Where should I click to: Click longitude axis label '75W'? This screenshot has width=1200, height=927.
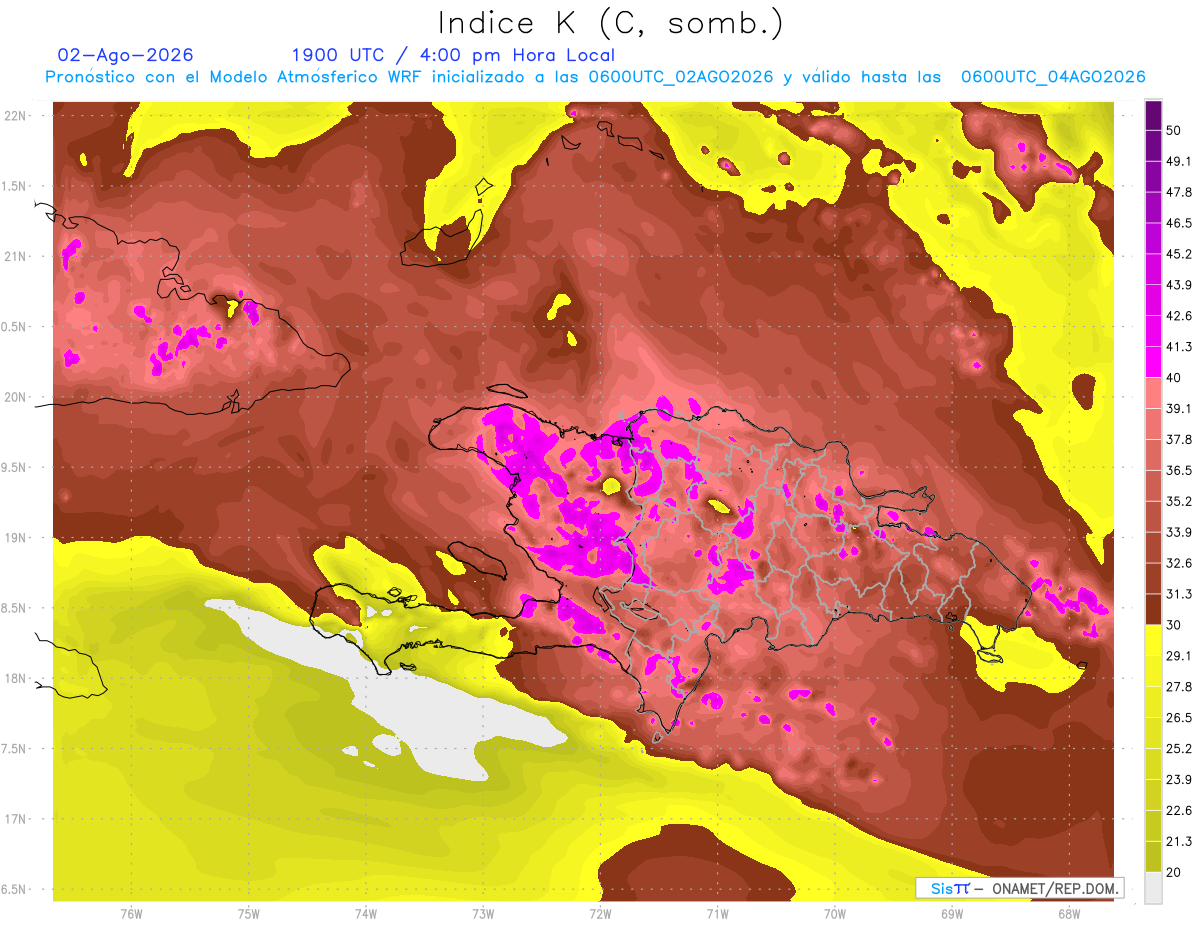(x=249, y=914)
